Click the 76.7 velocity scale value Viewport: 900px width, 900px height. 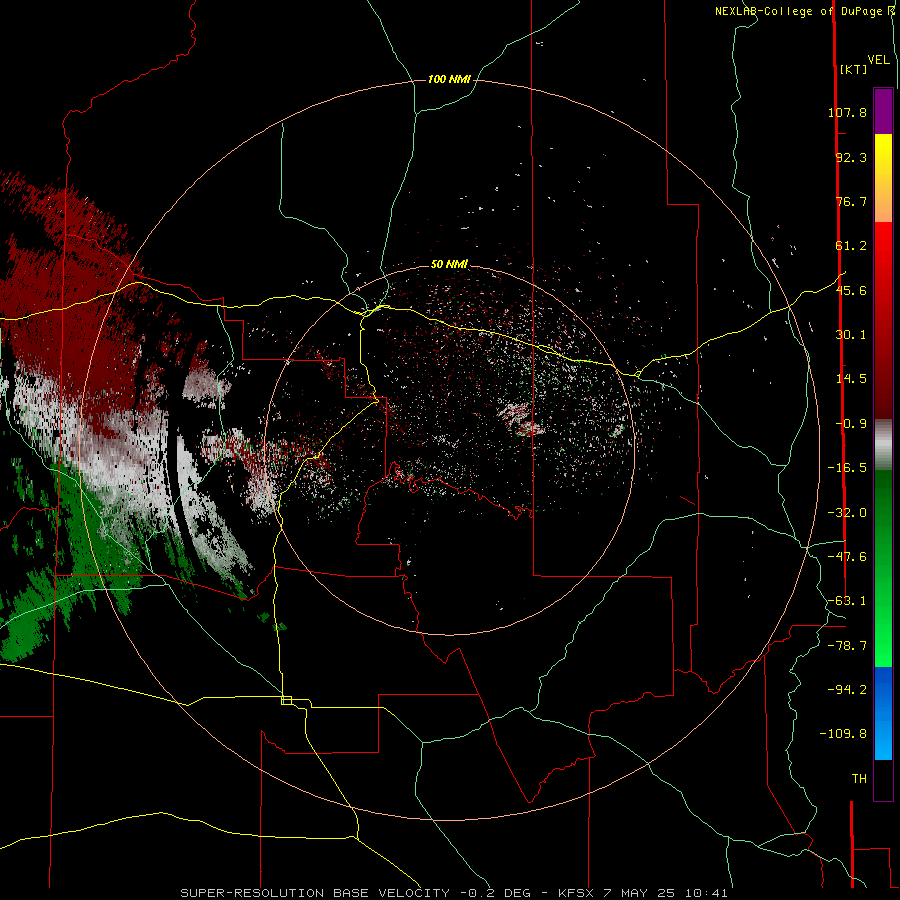[851, 201]
